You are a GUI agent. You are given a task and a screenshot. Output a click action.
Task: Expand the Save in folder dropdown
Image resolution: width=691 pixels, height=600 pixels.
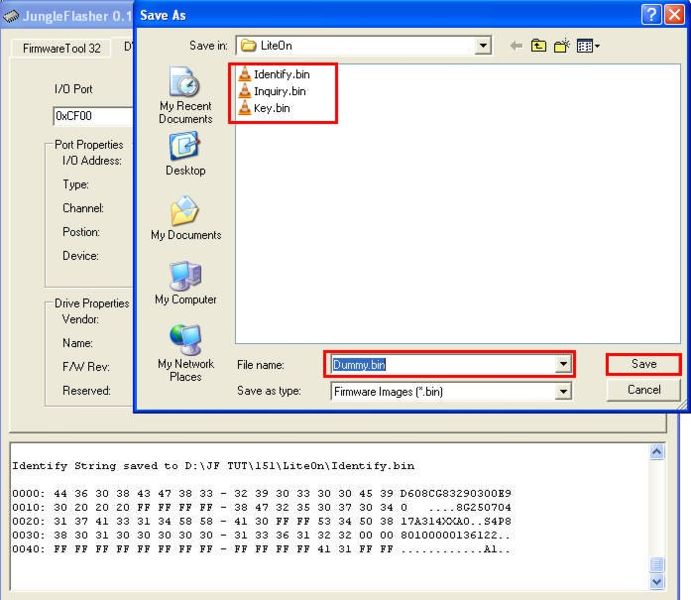483,45
